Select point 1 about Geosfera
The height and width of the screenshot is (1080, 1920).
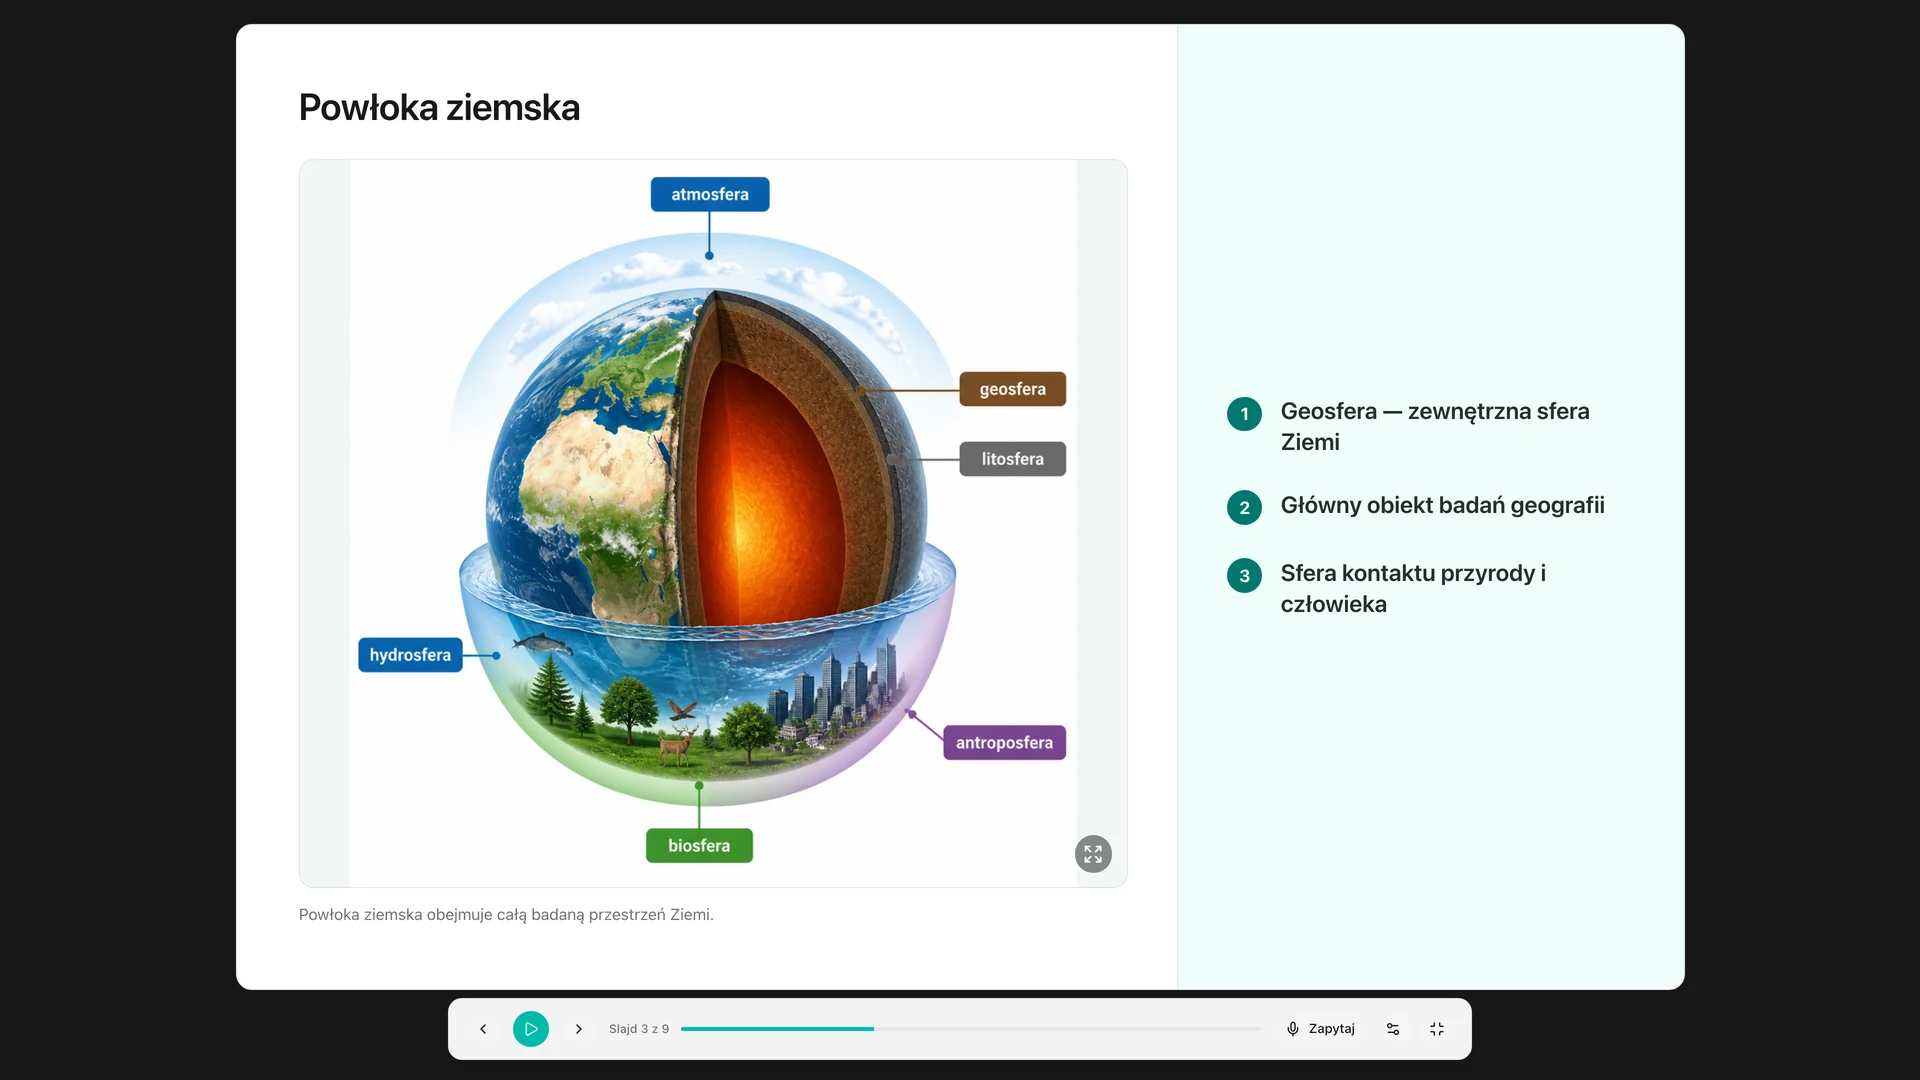(x=1434, y=427)
